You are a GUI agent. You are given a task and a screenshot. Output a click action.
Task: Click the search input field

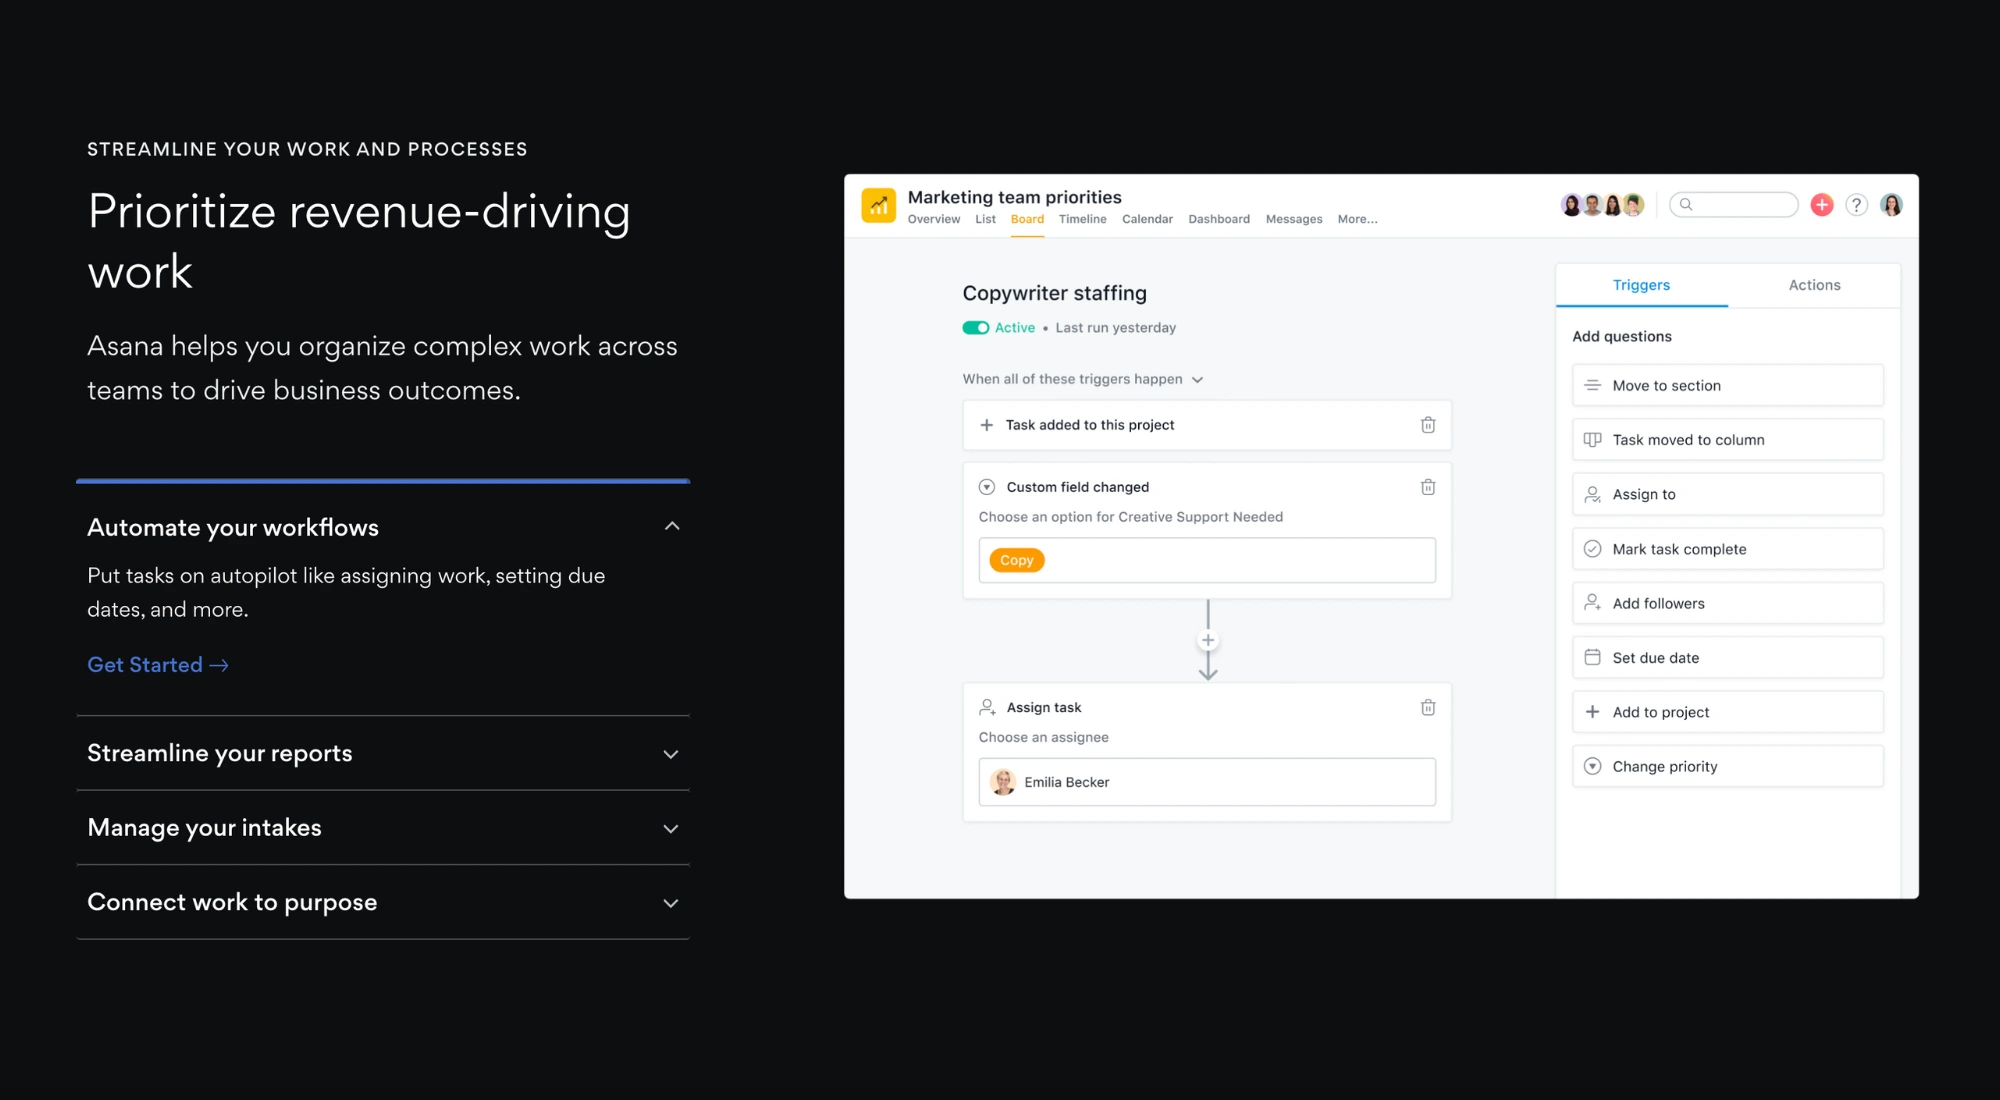(x=1735, y=205)
